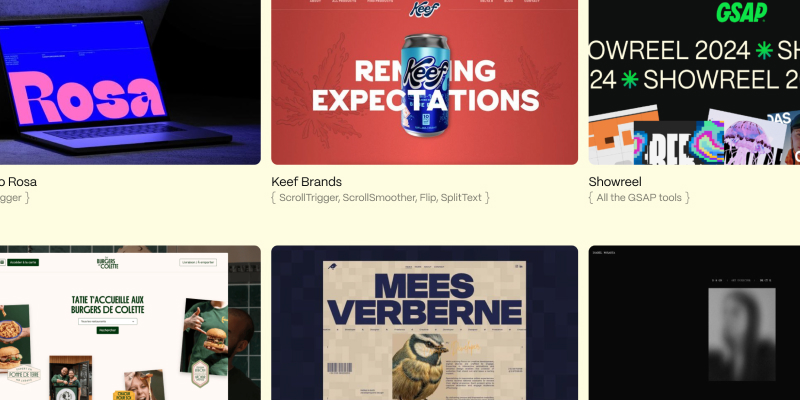
Task: Click the Keef logo in the red header
Action: point(424,9)
